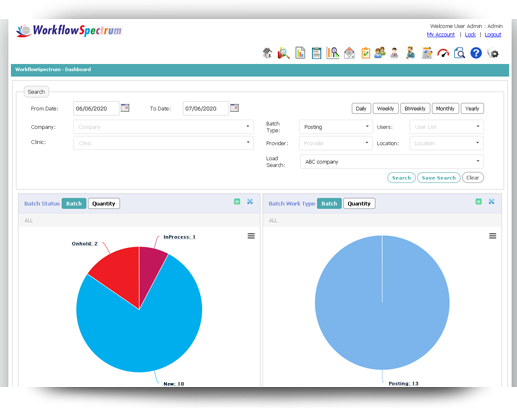Open the bar chart document report icon

coord(300,53)
